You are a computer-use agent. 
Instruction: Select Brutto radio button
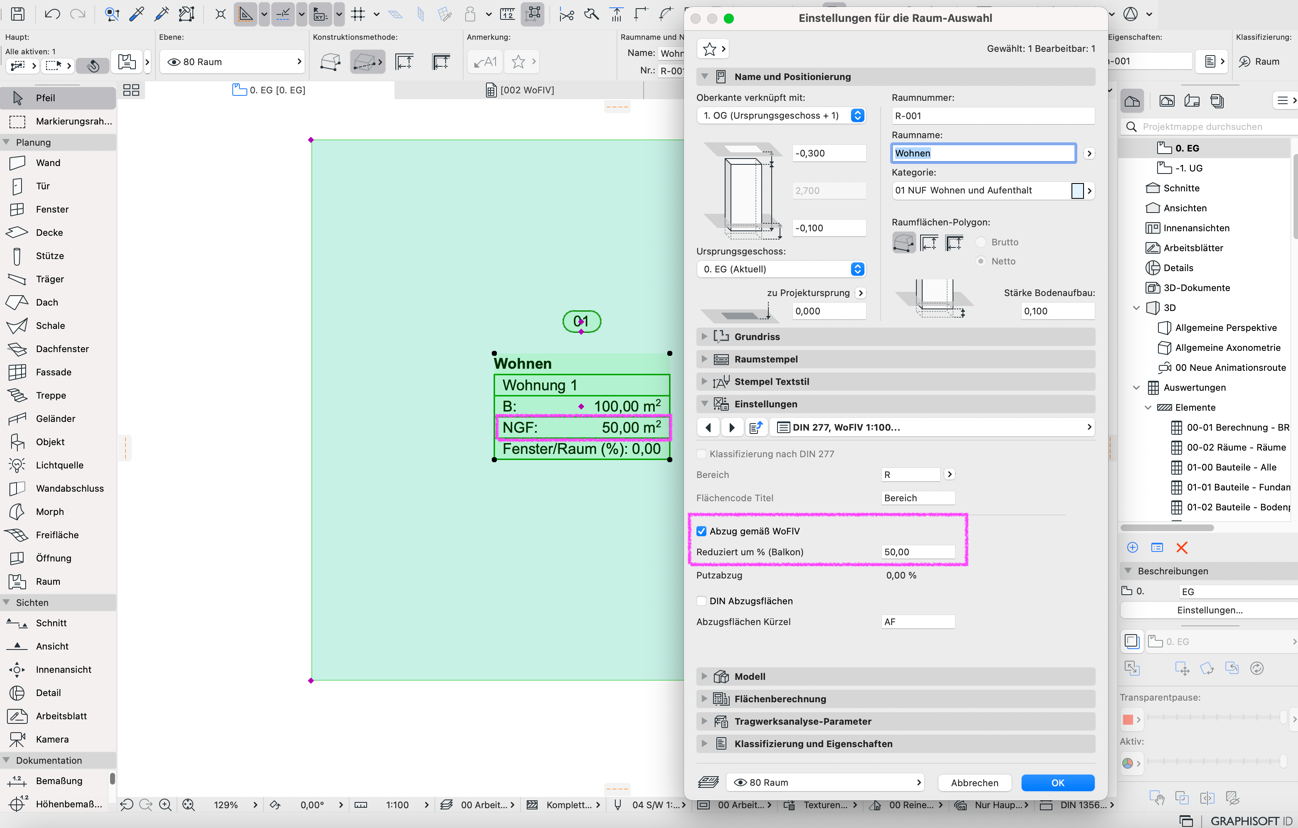point(981,242)
